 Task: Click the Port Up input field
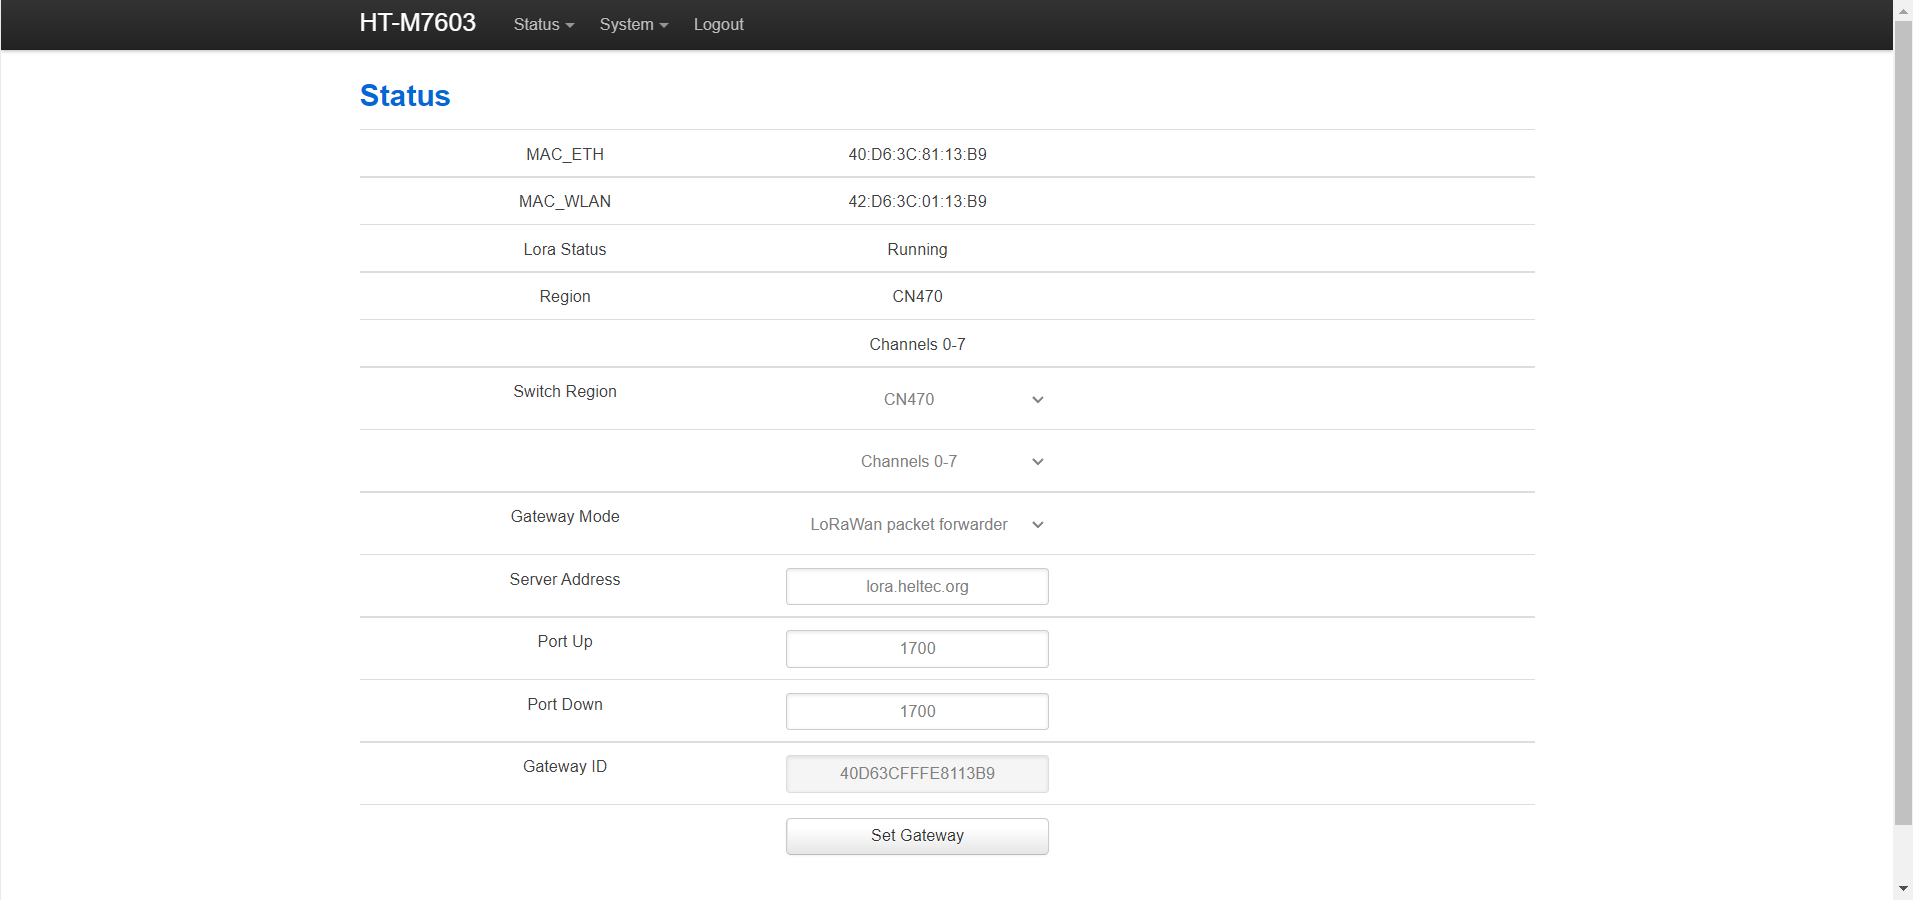coord(917,649)
